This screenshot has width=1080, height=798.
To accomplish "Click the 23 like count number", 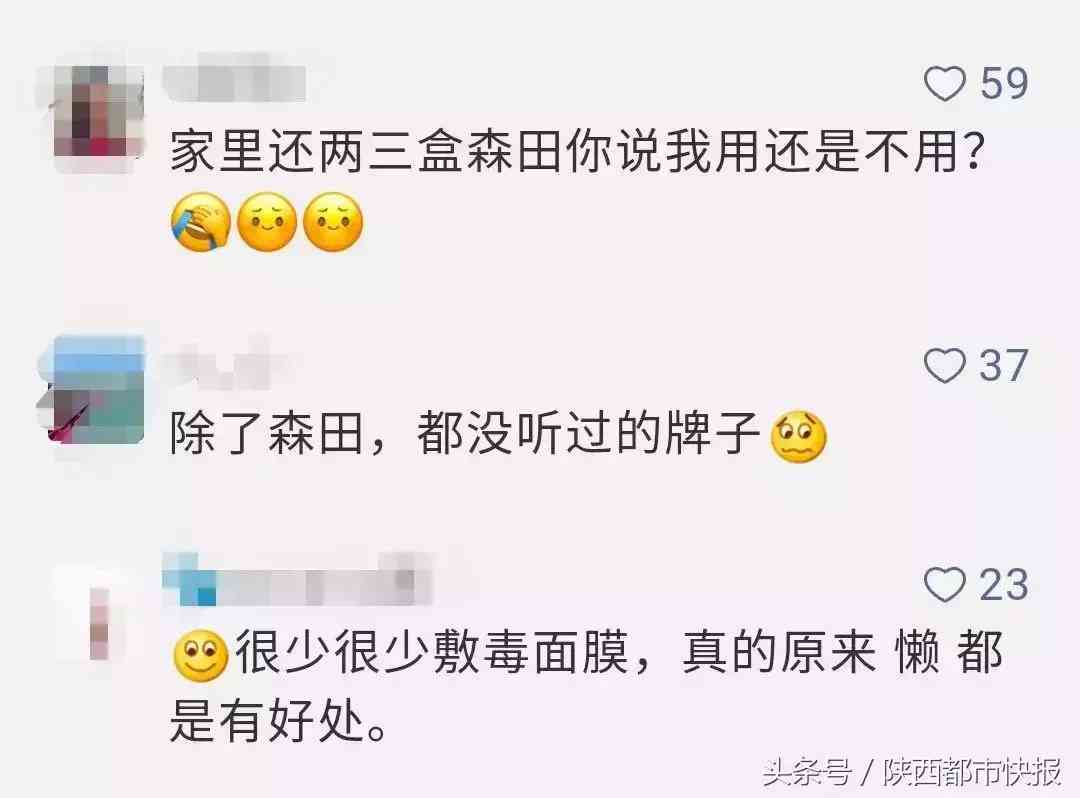I will (x=1004, y=585).
